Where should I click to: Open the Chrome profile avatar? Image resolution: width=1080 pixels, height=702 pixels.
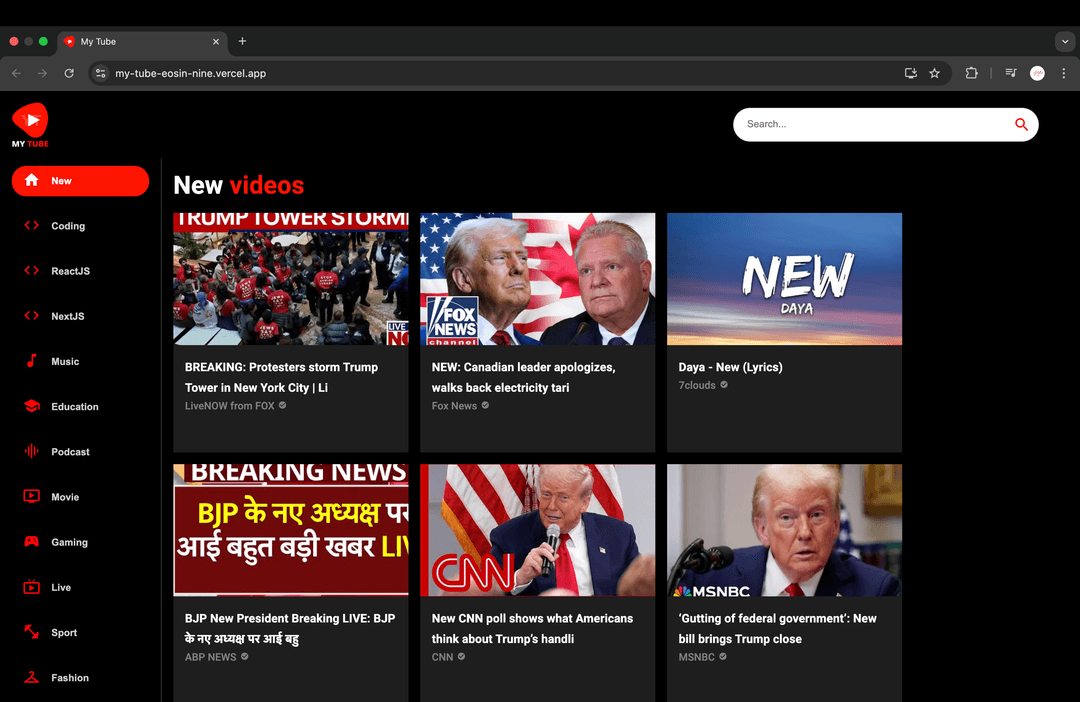[1037, 73]
